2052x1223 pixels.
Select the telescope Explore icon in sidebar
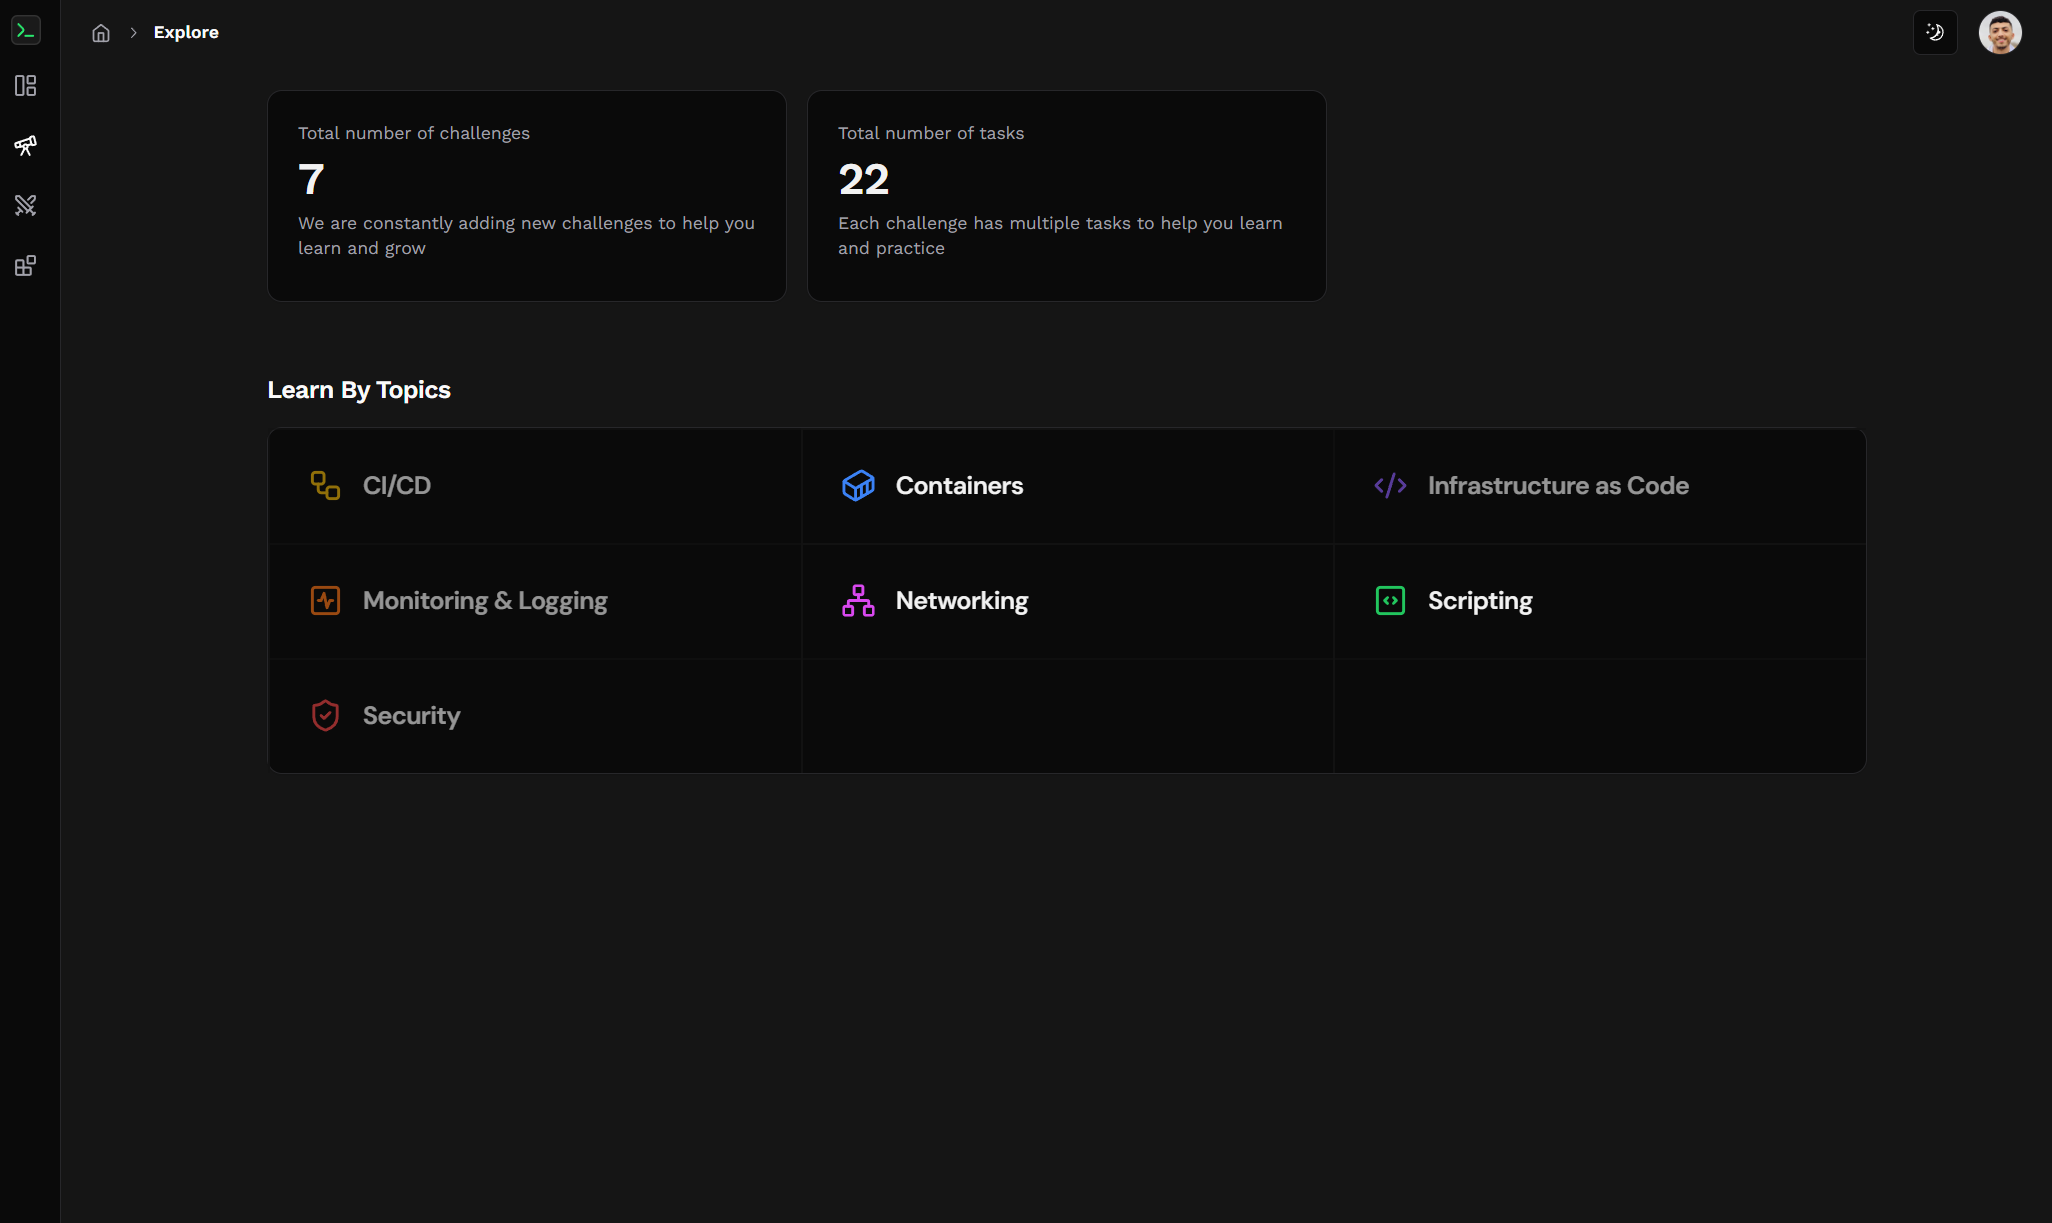click(26, 146)
